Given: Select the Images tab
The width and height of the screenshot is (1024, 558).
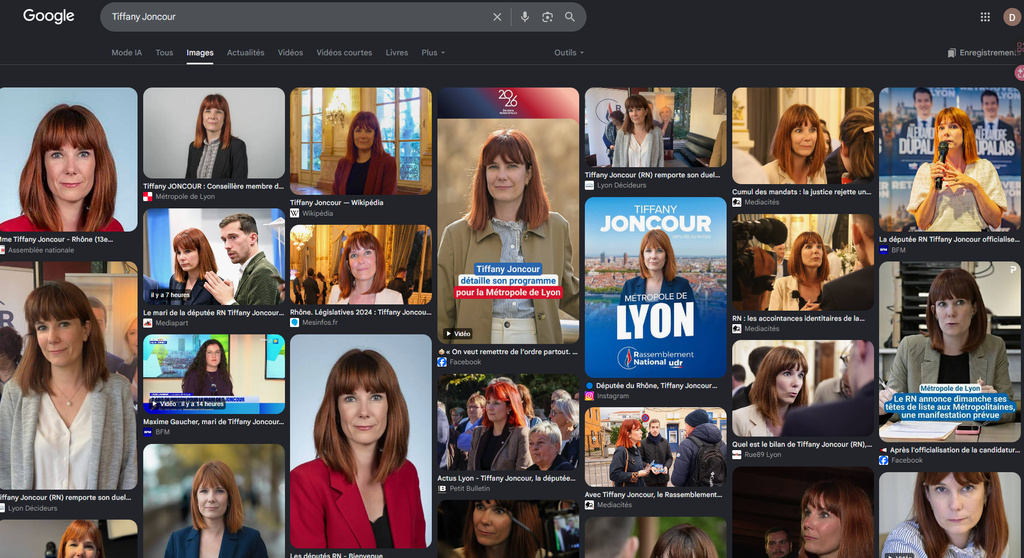Looking at the screenshot, I should point(200,53).
